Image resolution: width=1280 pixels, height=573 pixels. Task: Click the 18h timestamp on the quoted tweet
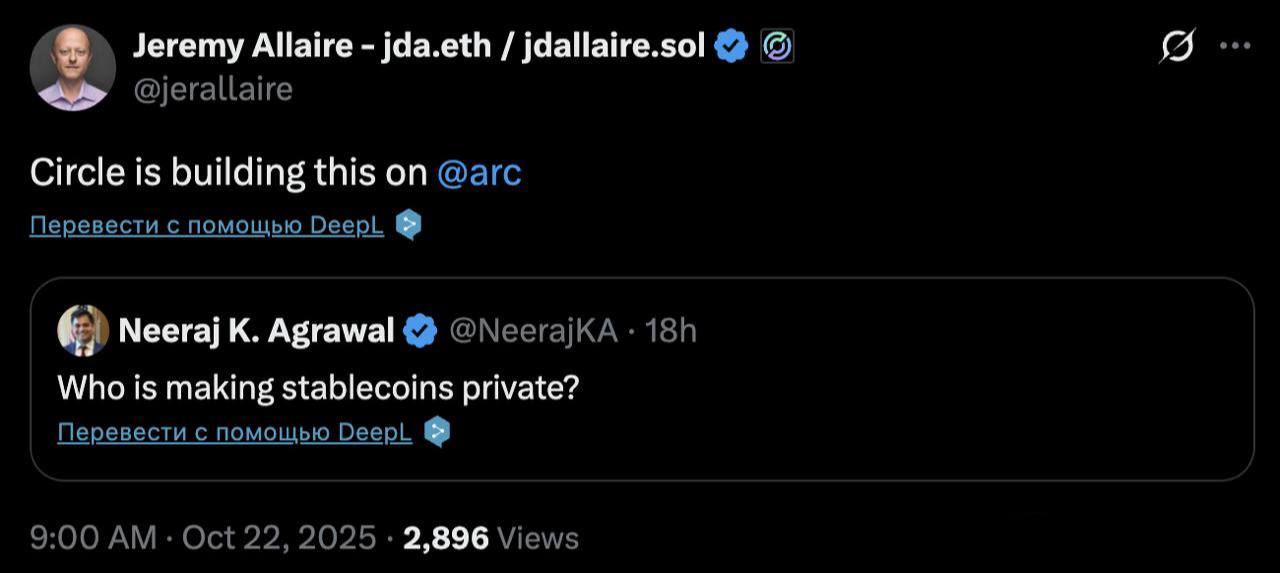coord(671,330)
